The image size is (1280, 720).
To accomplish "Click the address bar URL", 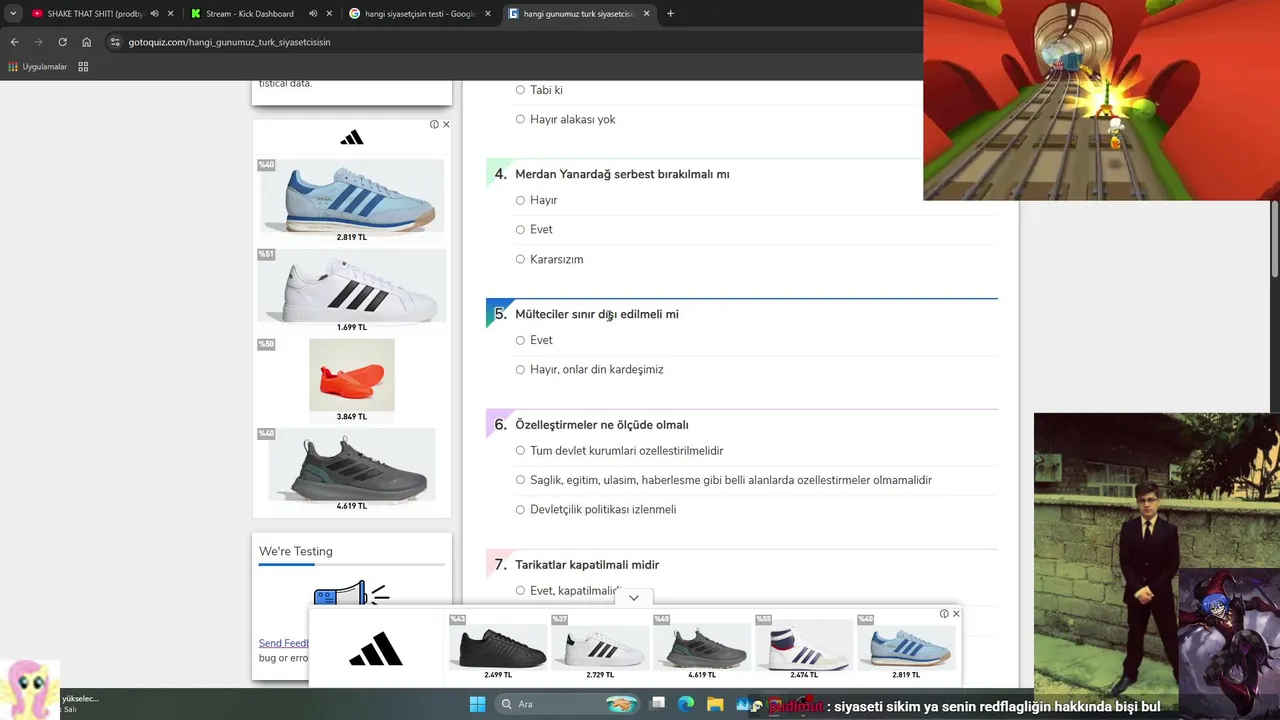I will pyautogui.click(x=230, y=42).
